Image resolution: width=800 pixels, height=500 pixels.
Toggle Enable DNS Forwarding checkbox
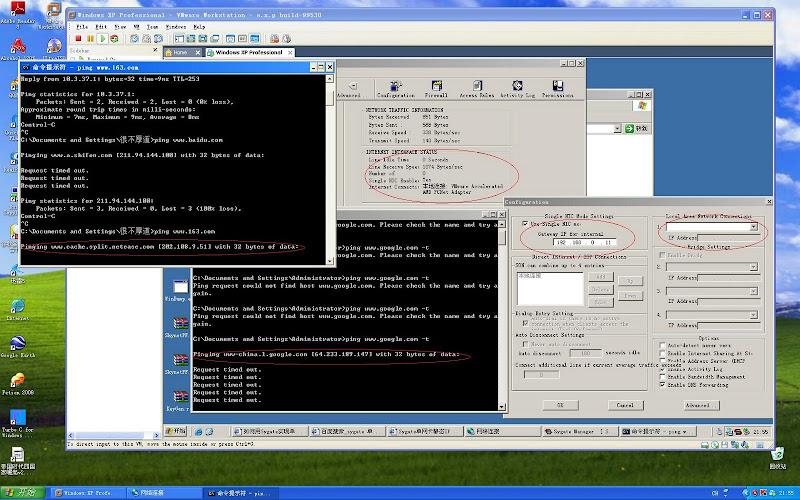[x=662, y=385]
